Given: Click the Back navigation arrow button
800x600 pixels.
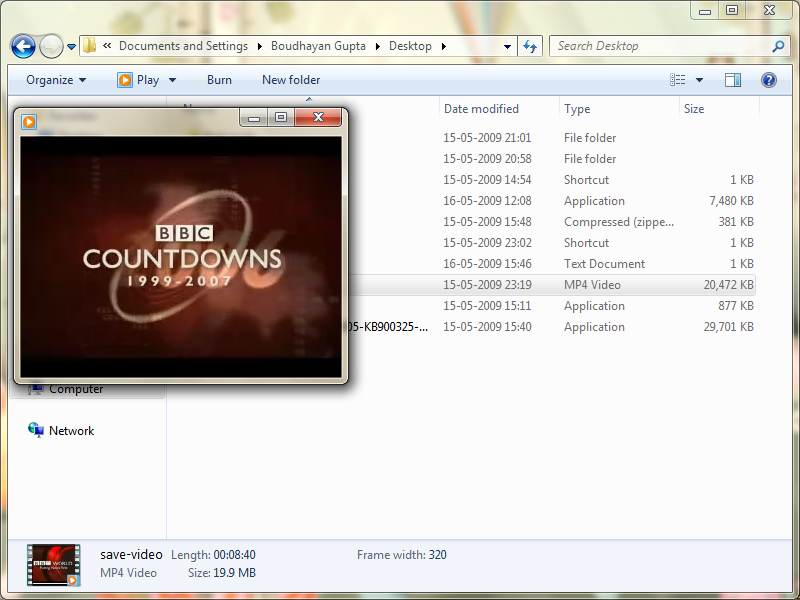Looking at the screenshot, I should [x=23, y=46].
